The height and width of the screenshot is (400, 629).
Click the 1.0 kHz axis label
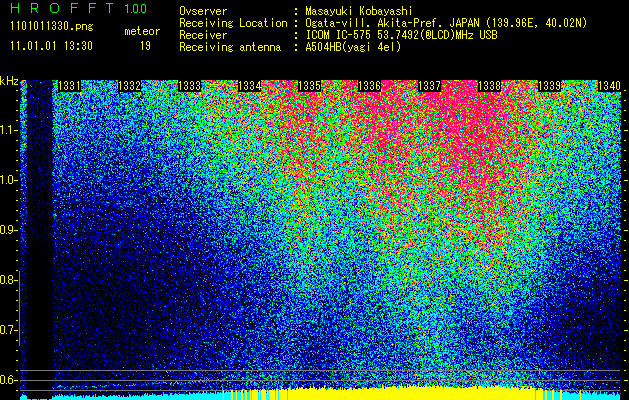[x=8, y=180]
